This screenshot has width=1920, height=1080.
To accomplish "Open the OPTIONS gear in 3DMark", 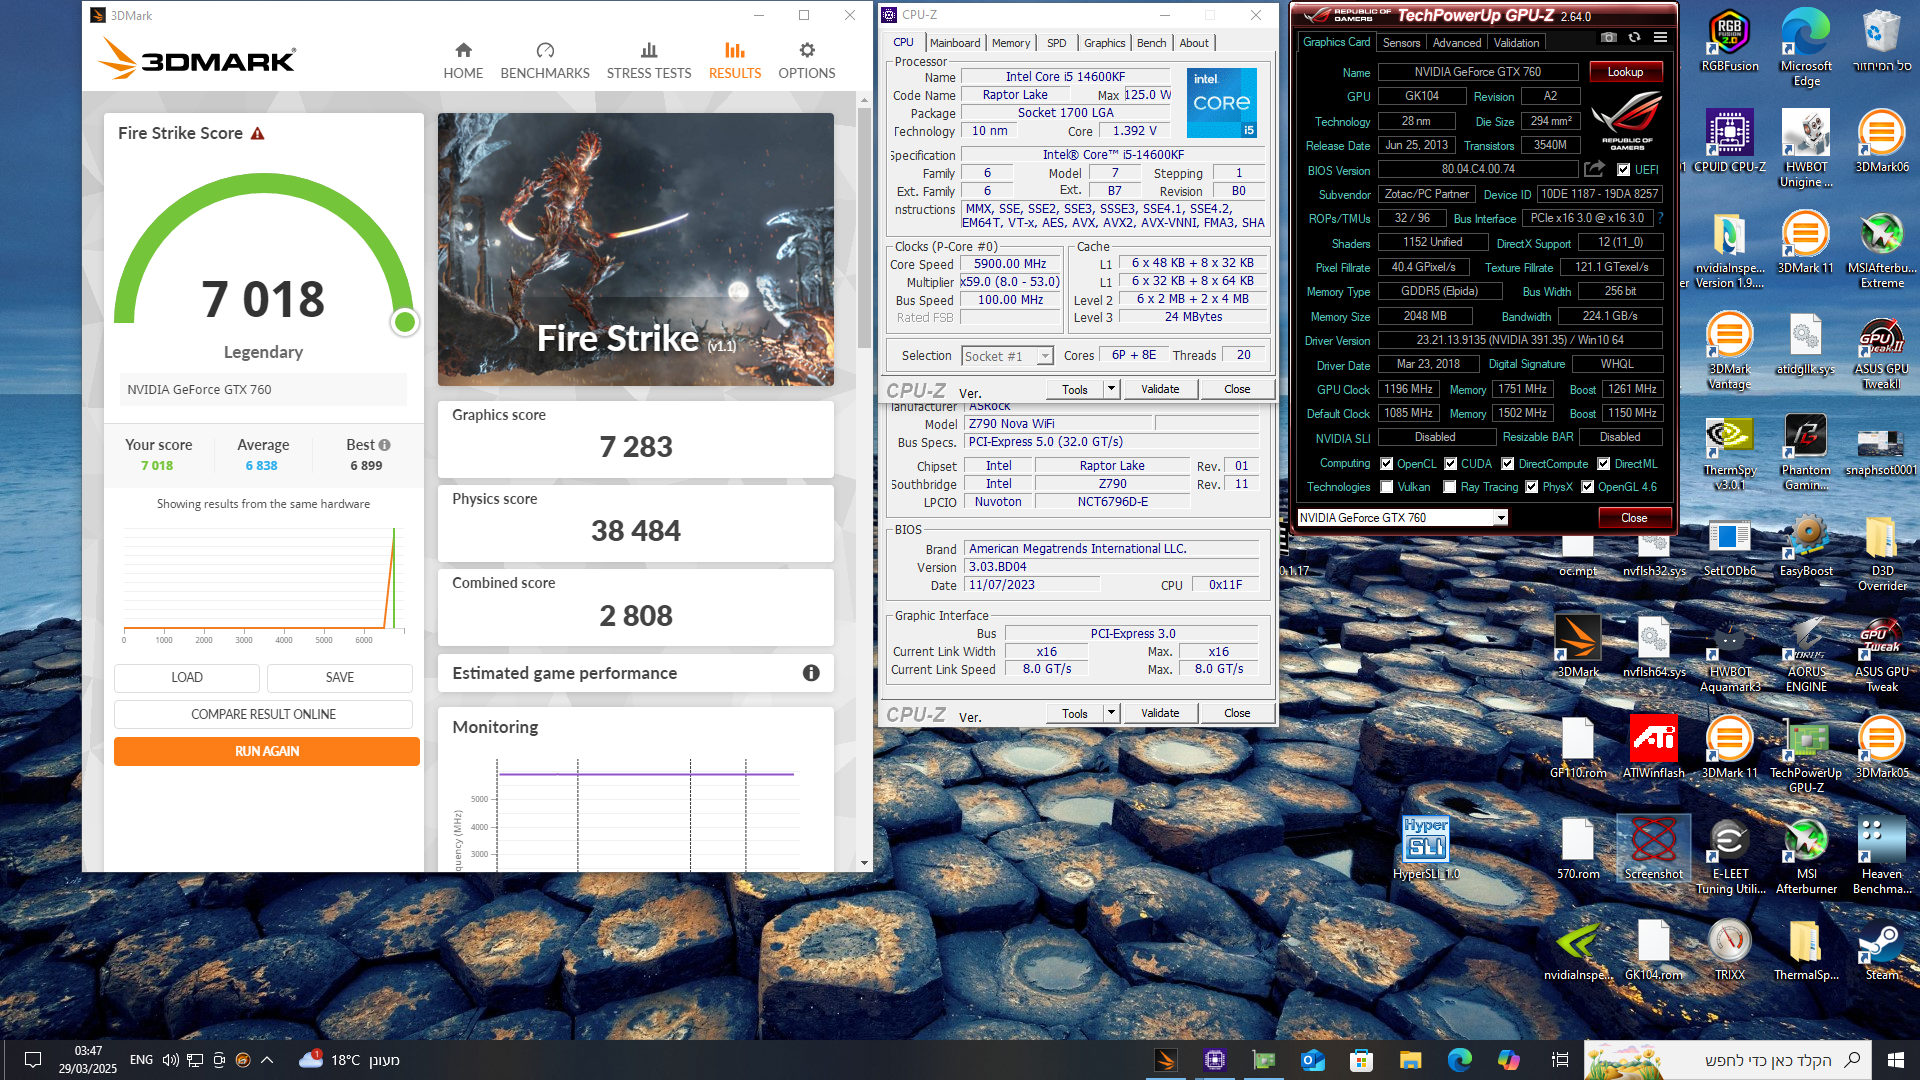I will pyautogui.click(x=807, y=61).
